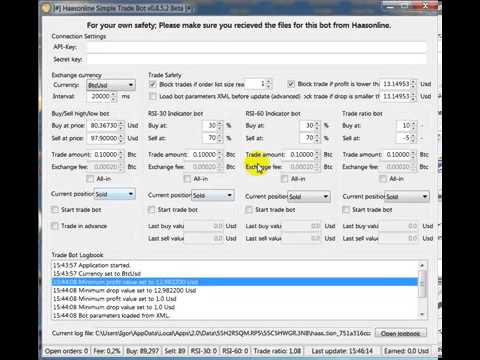Image resolution: width=480 pixels, height=360 pixels.
Task: Click RSI-60 Sell at 70 field
Action: pos(310,138)
